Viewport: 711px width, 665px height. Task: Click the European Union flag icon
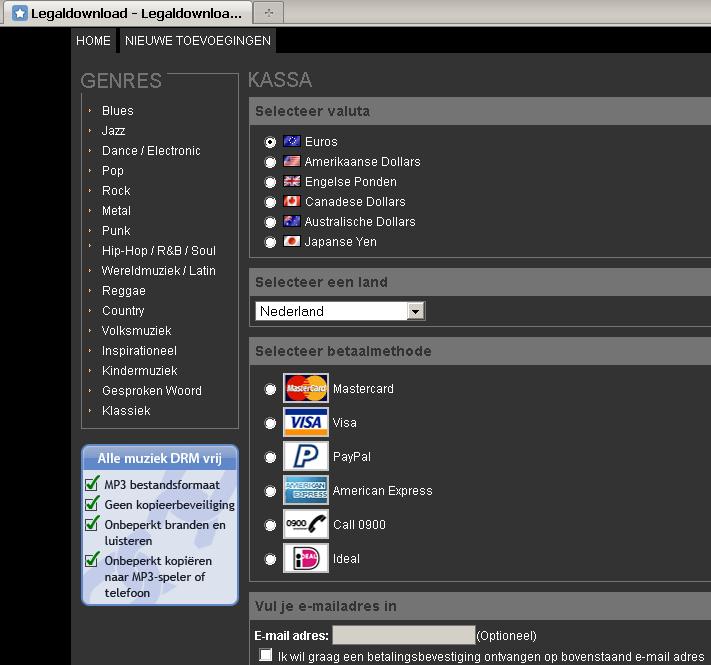pos(292,141)
